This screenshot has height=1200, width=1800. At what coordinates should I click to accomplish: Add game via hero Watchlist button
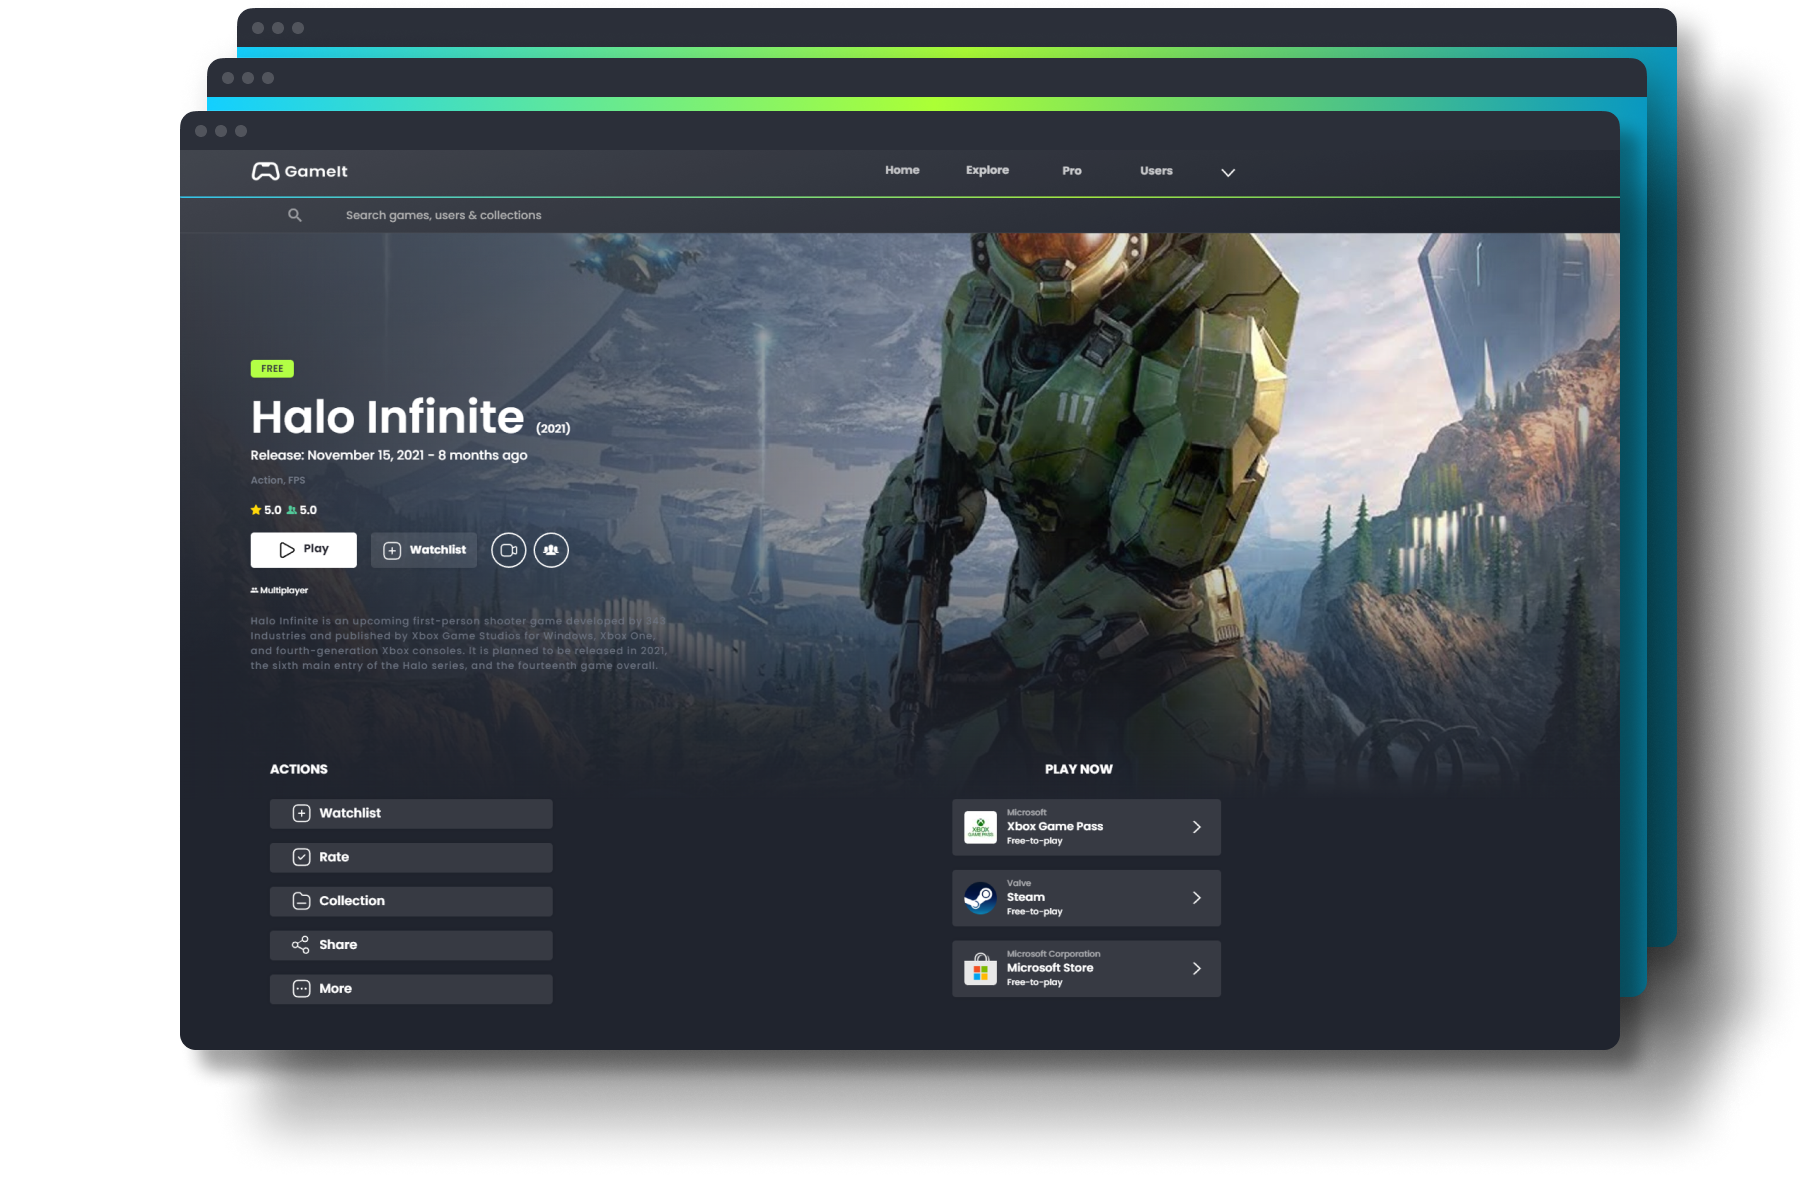[424, 550]
